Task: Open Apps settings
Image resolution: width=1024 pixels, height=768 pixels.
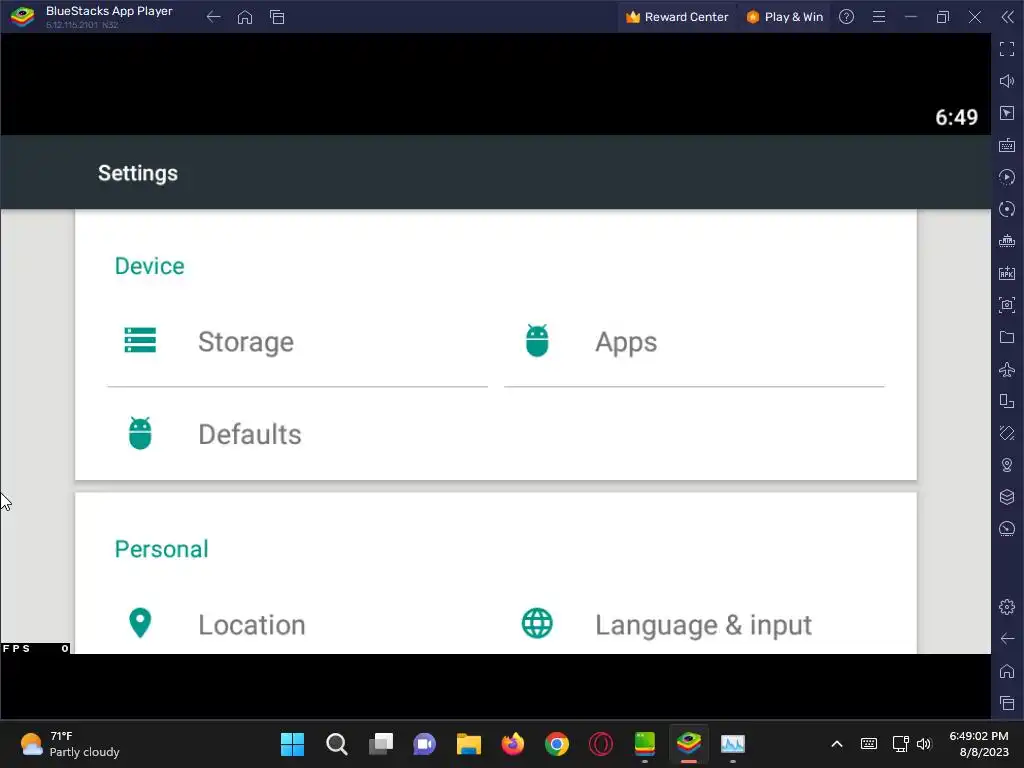Action: pos(694,342)
